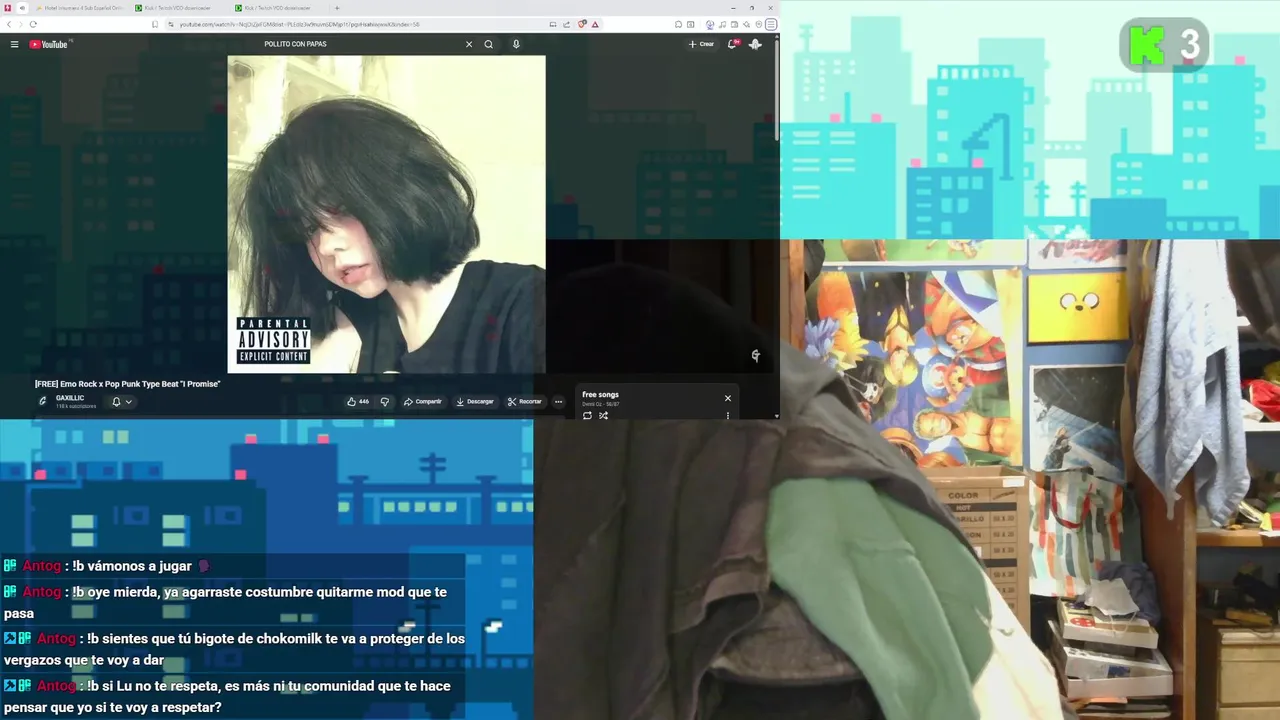Viewport: 1280px width, 720px height.
Task: Open the GAXILLIC channel avatar
Action: pos(43,401)
